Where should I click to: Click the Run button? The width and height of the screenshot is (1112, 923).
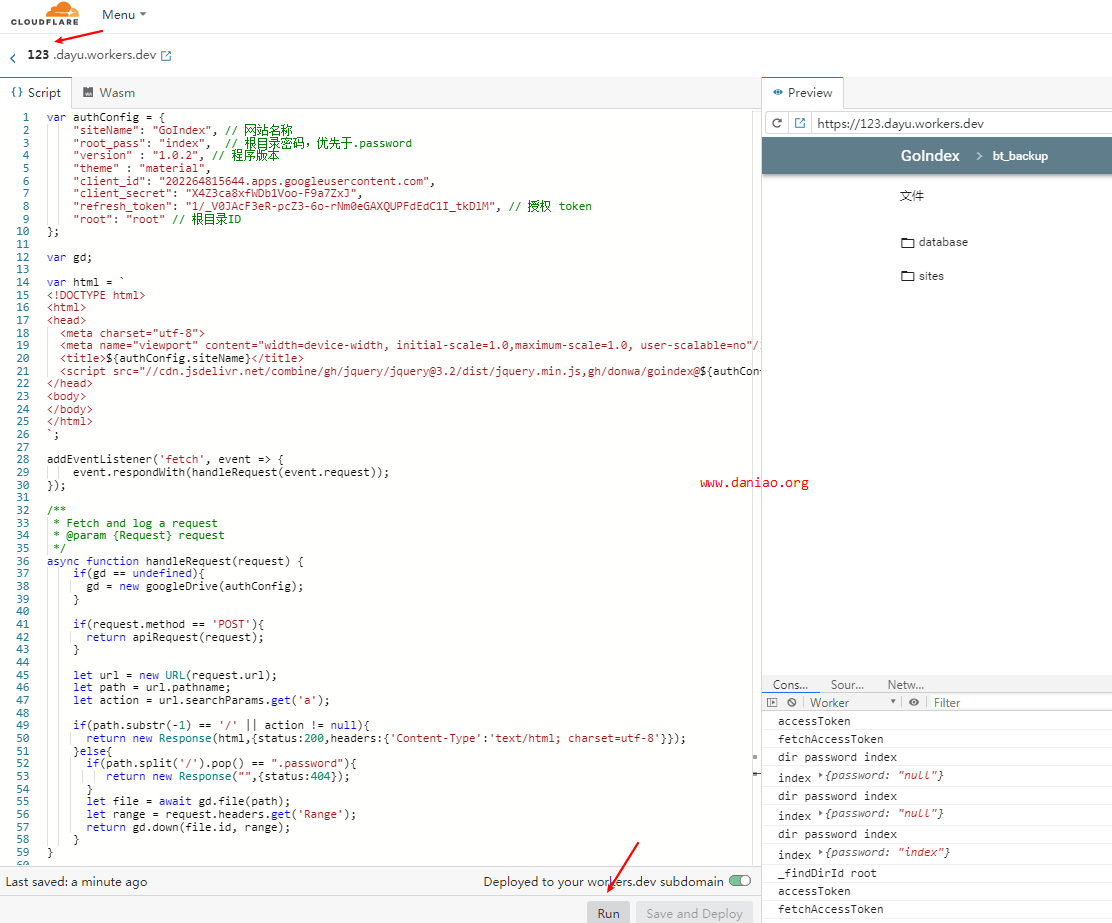[608, 913]
